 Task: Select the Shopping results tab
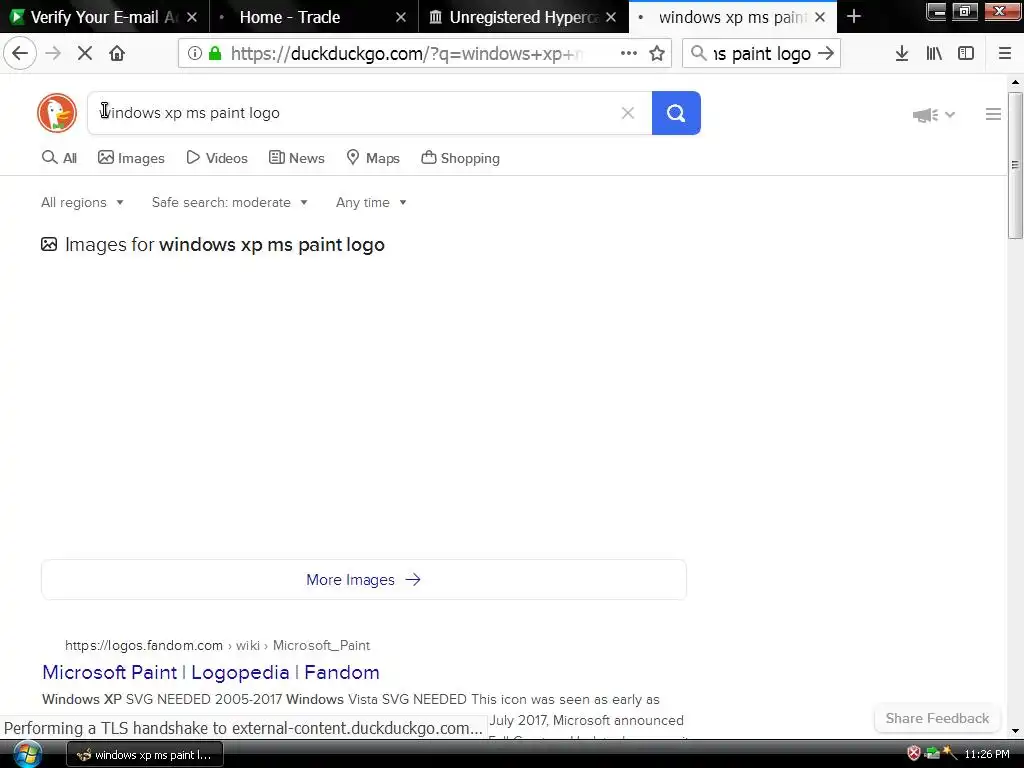pyautogui.click(x=460, y=158)
